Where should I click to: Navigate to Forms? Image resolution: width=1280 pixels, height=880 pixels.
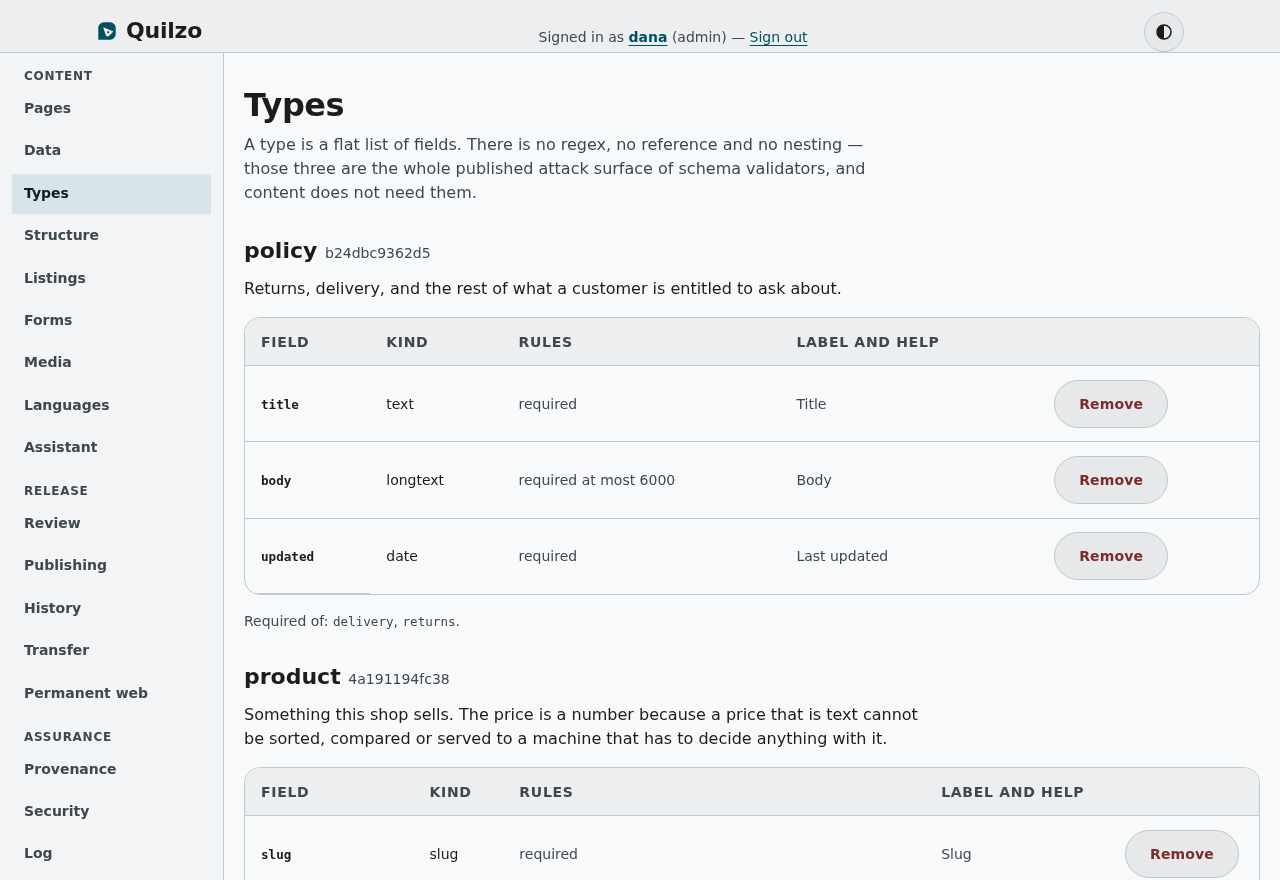point(111,320)
